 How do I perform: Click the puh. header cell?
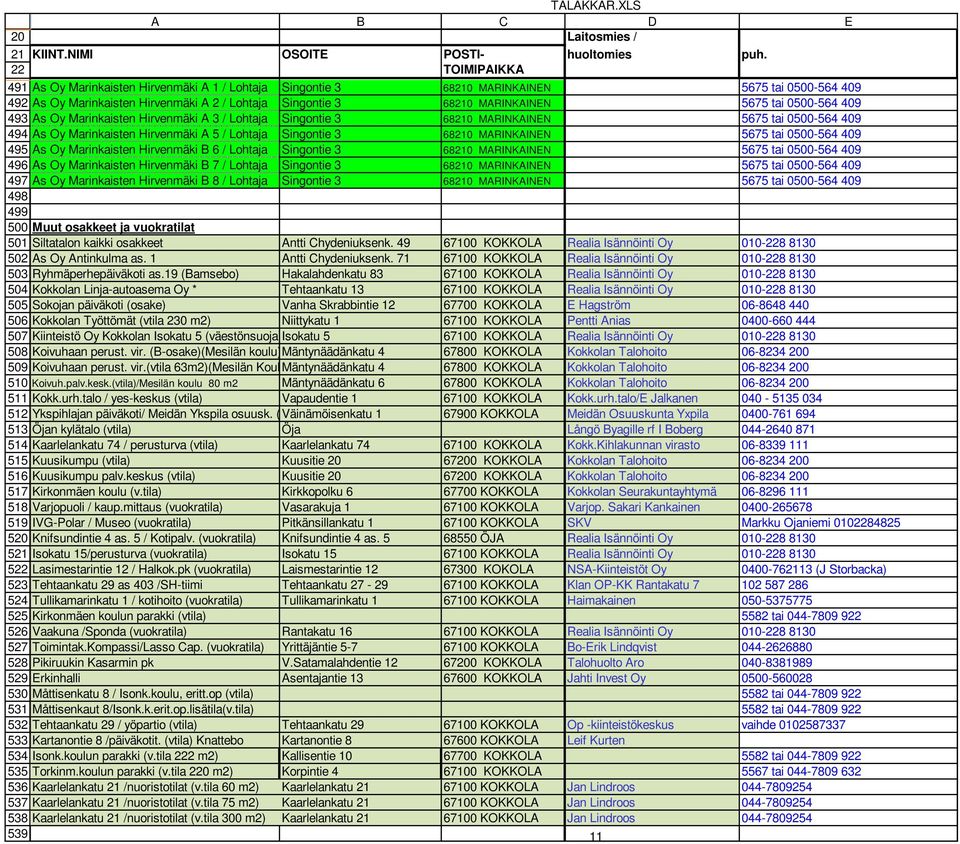click(848, 54)
